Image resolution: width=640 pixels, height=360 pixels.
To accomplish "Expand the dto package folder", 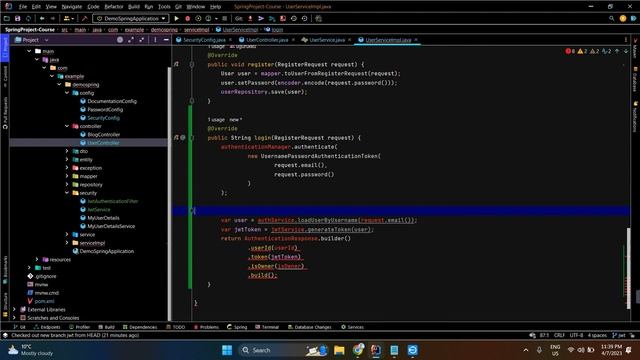I will (67, 151).
